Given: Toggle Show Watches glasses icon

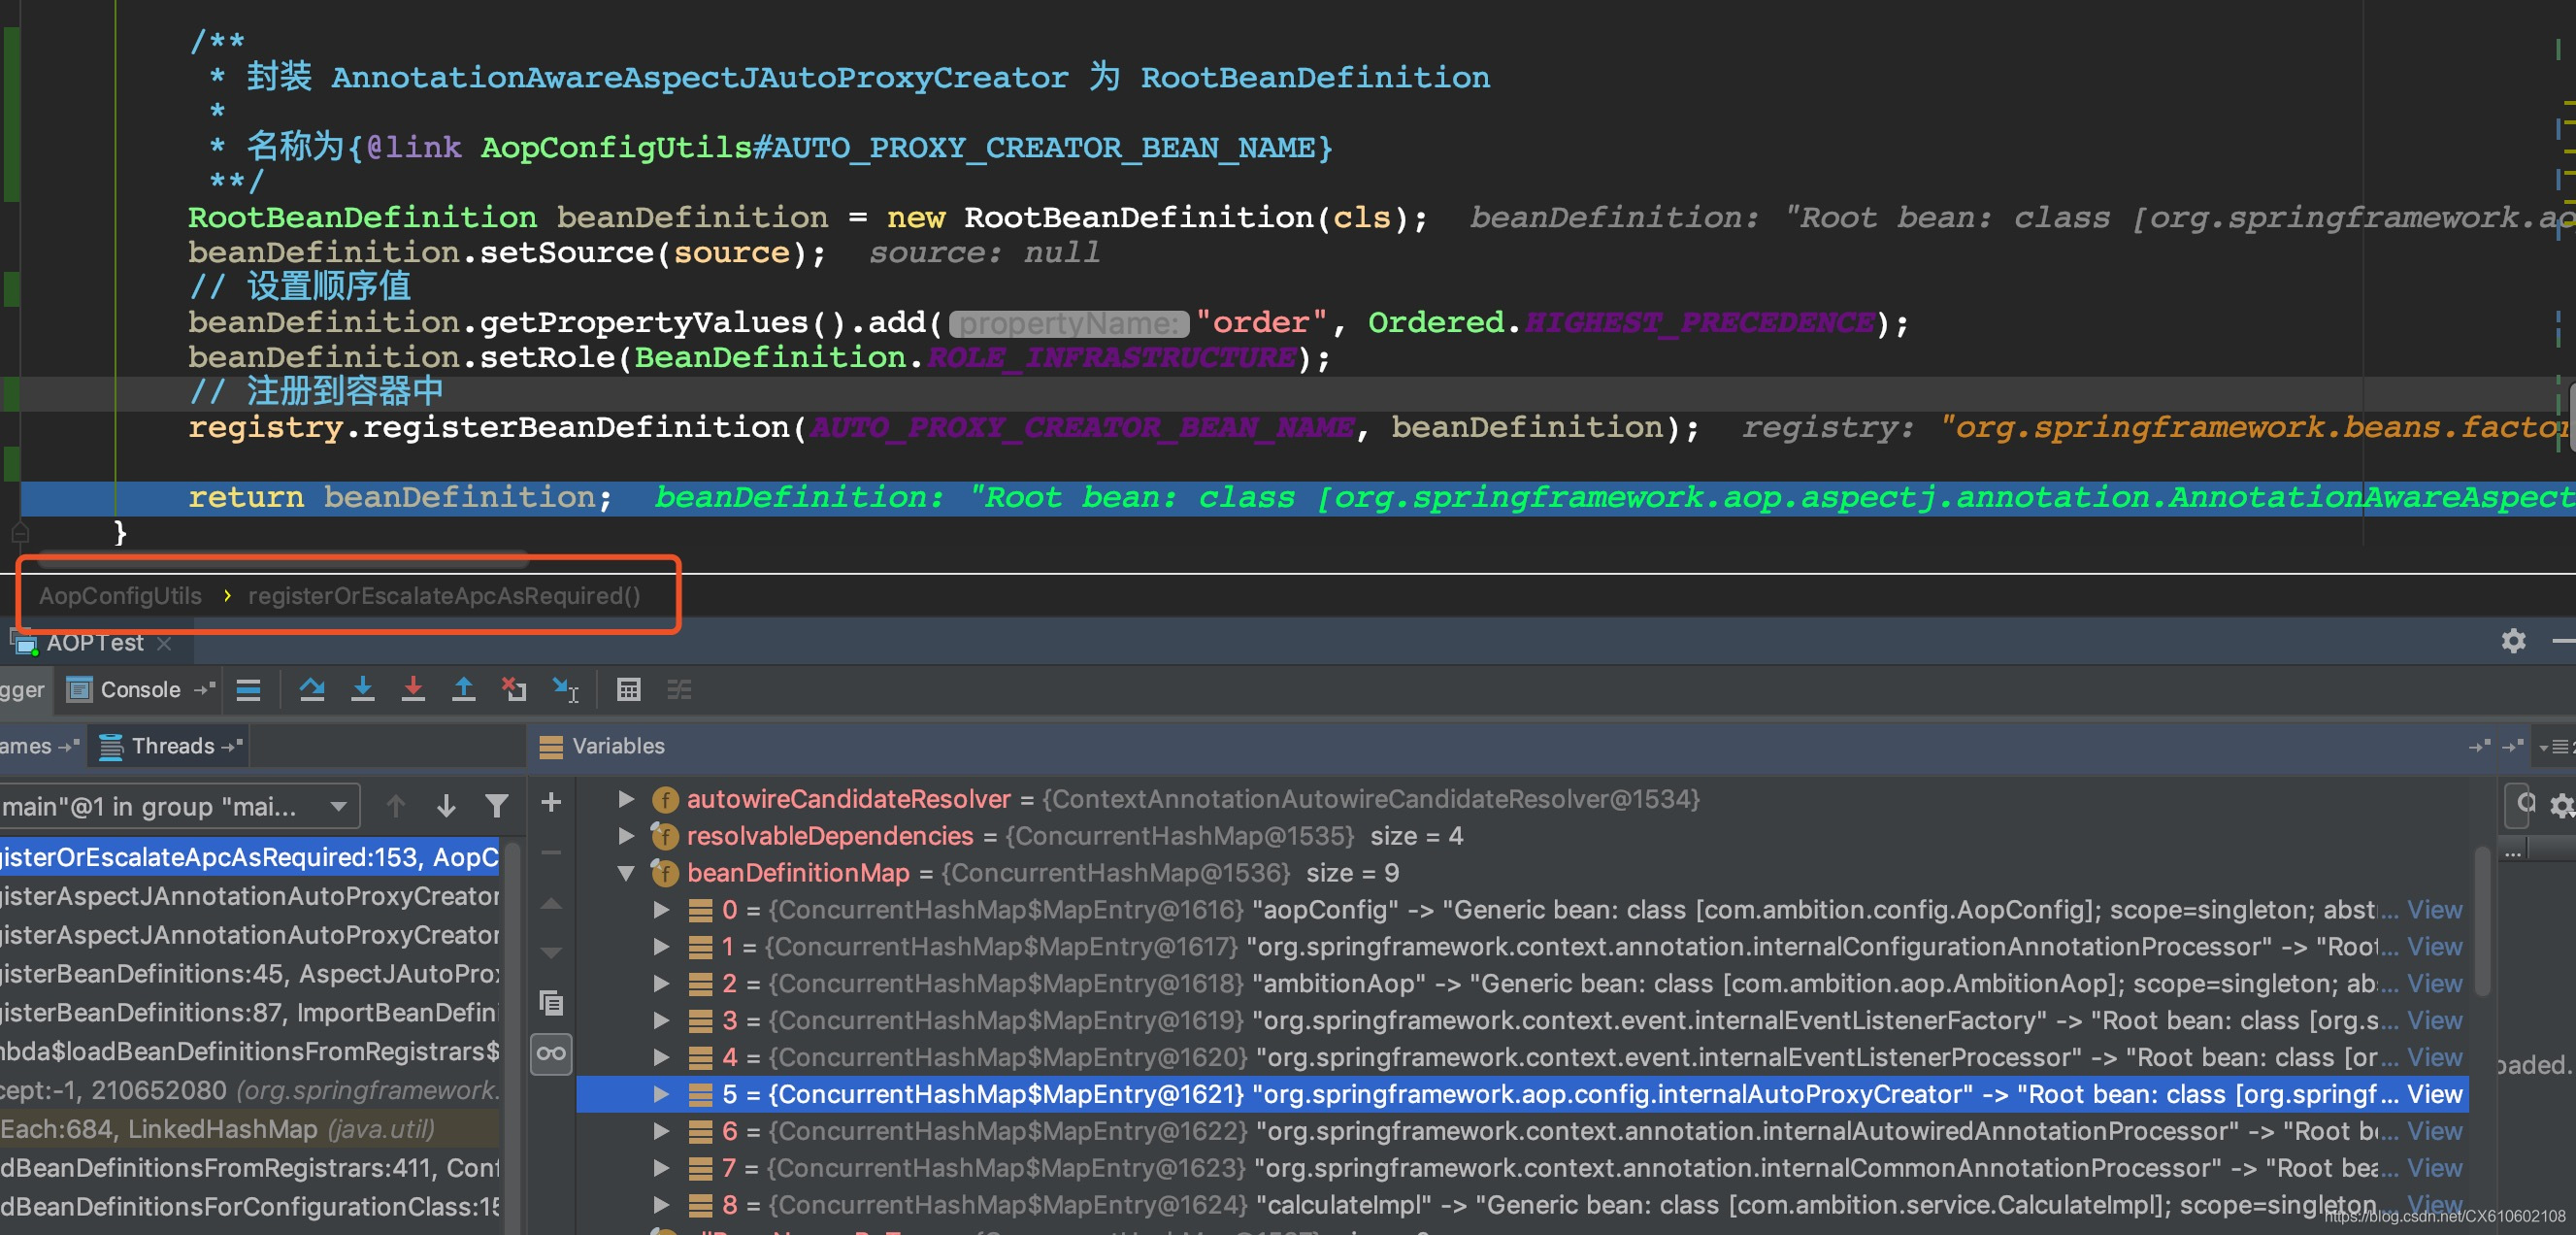Looking at the screenshot, I should coord(551,1053).
